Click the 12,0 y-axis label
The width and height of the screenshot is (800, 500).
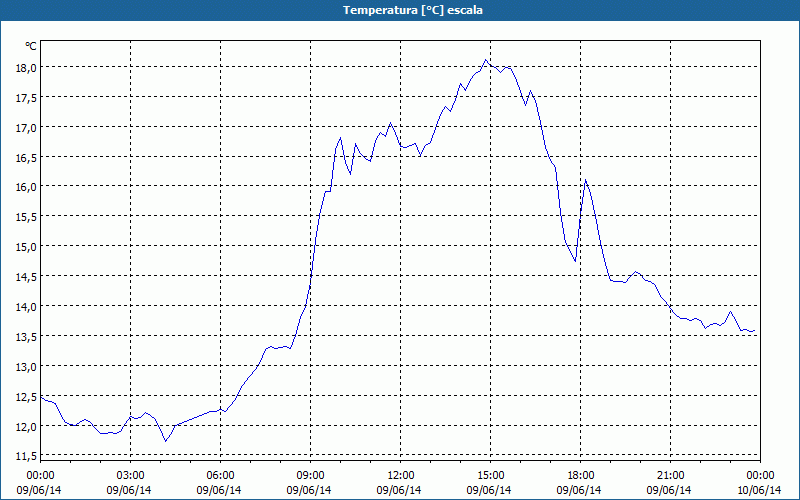26,427
